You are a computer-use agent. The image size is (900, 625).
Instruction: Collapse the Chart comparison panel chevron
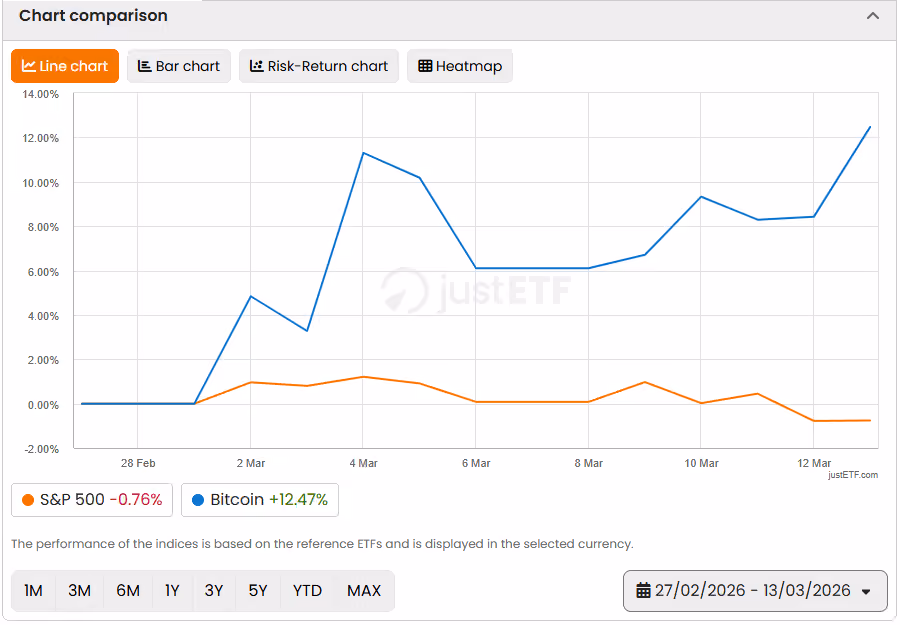click(872, 16)
